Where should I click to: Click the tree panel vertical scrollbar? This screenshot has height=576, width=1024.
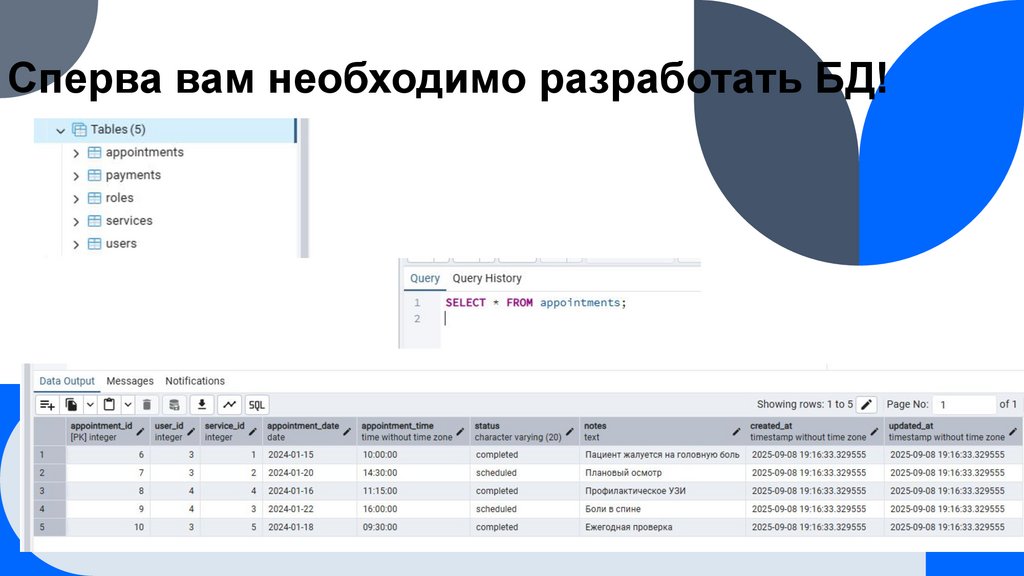(304, 188)
